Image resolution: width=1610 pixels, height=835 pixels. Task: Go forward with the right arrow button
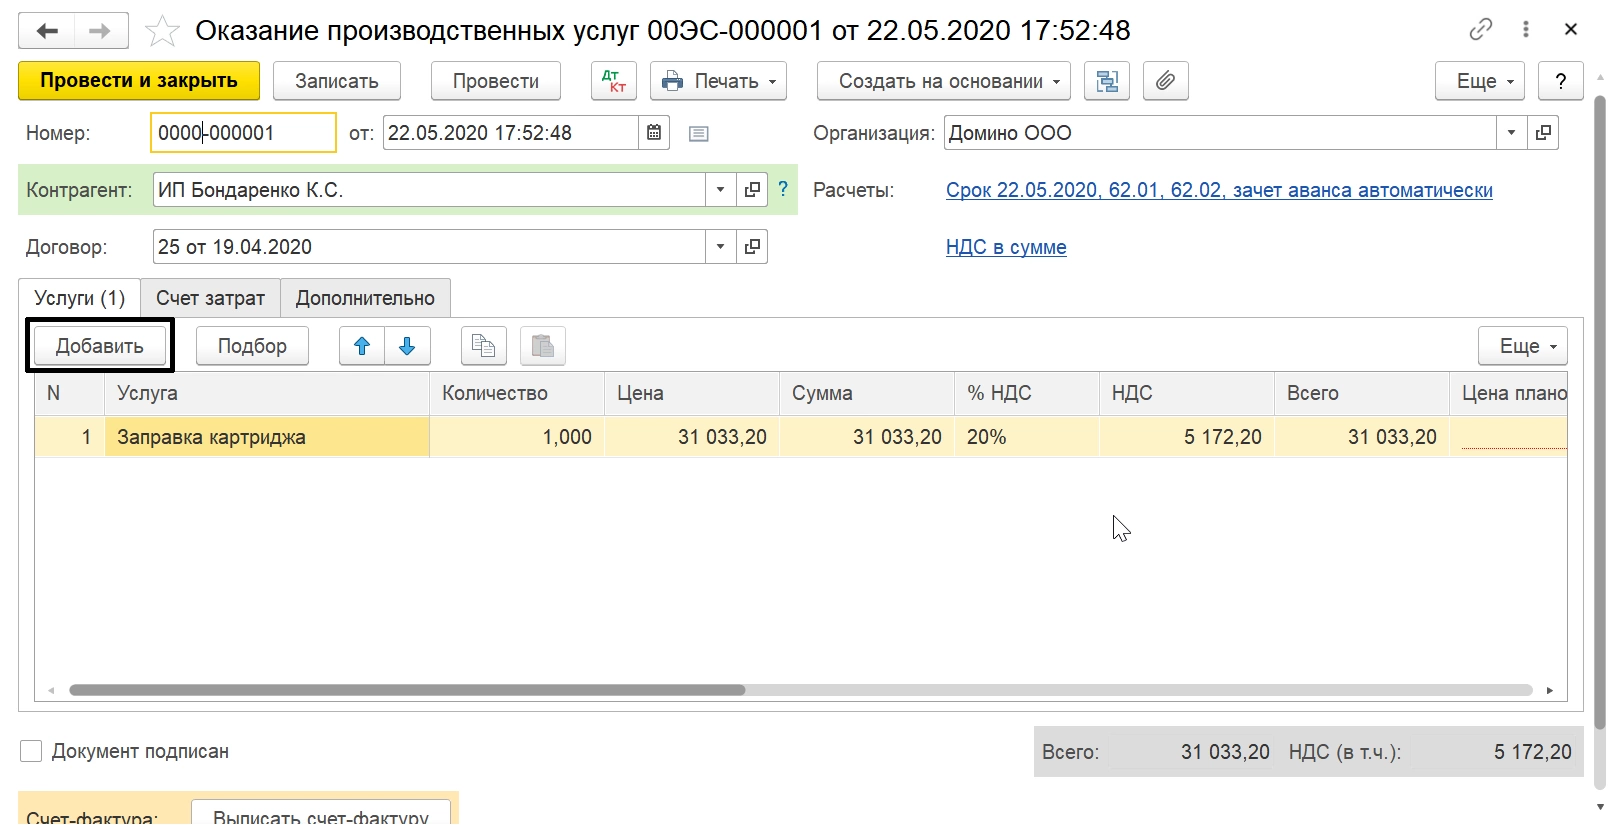pyautogui.click(x=100, y=31)
